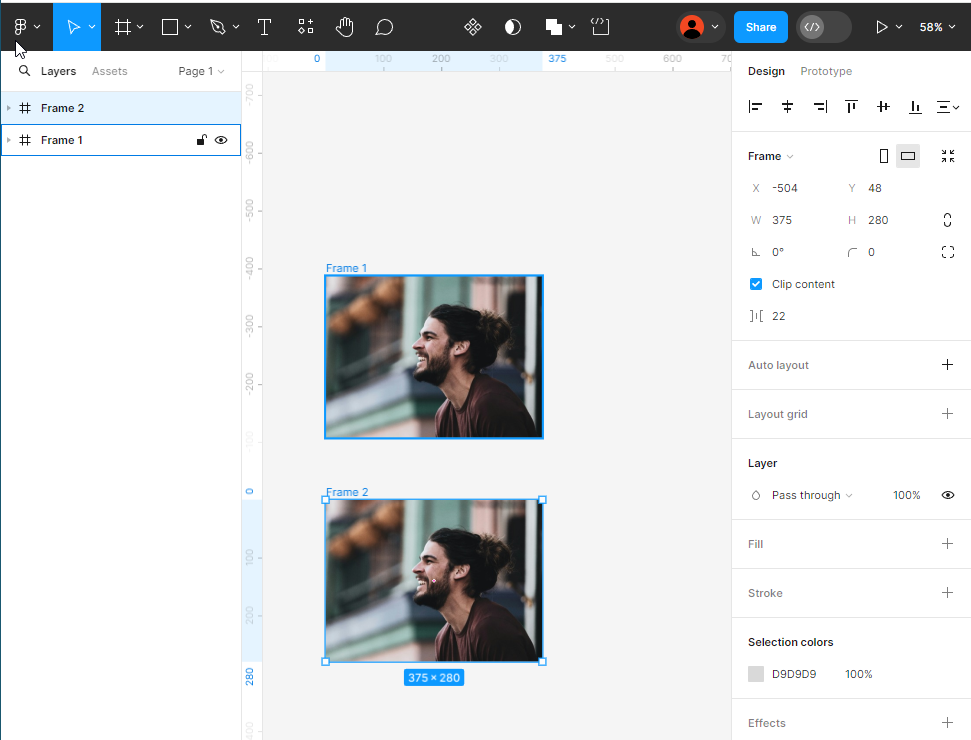Open the Frame type dropdown
This screenshot has height=740, width=971.
(770, 156)
